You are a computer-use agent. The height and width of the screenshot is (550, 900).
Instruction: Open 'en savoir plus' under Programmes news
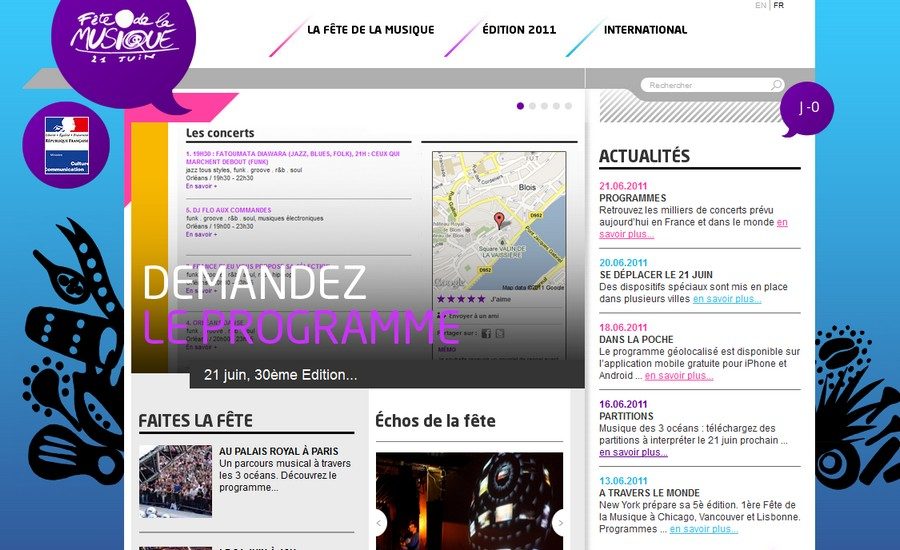(627, 234)
